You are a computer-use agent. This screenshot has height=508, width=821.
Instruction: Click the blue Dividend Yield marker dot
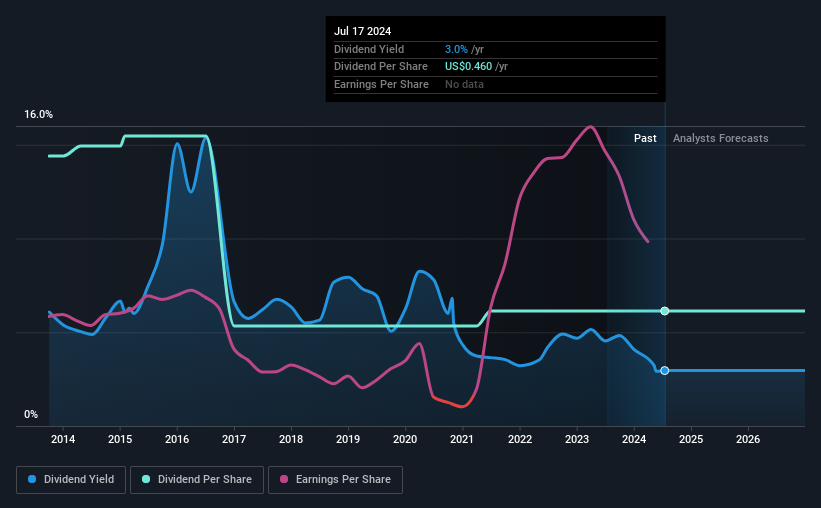click(664, 370)
